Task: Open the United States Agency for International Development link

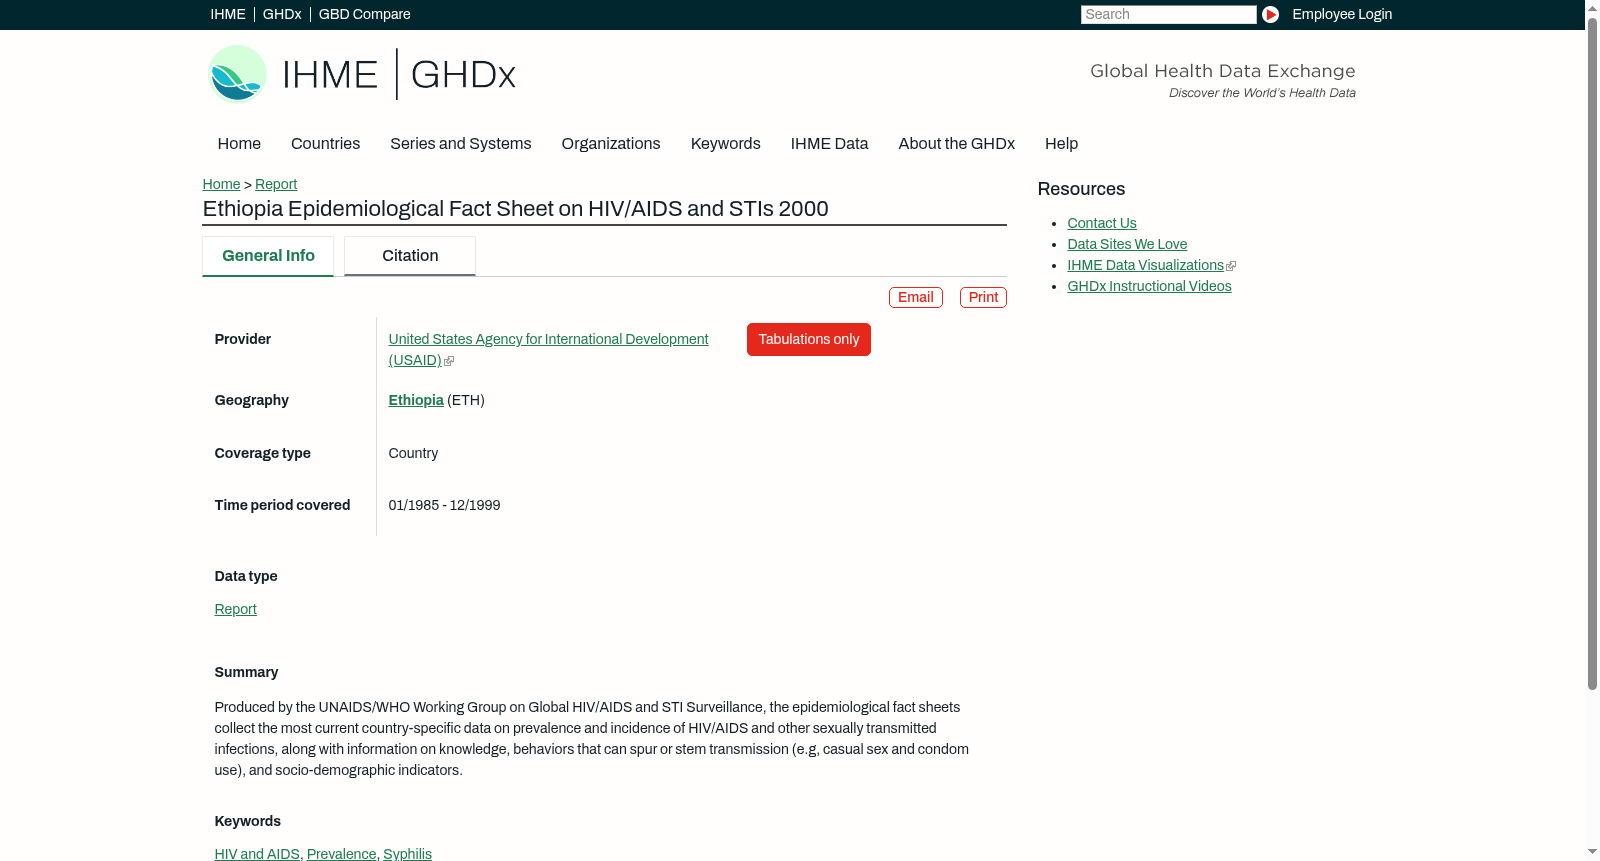Action: click(x=548, y=350)
